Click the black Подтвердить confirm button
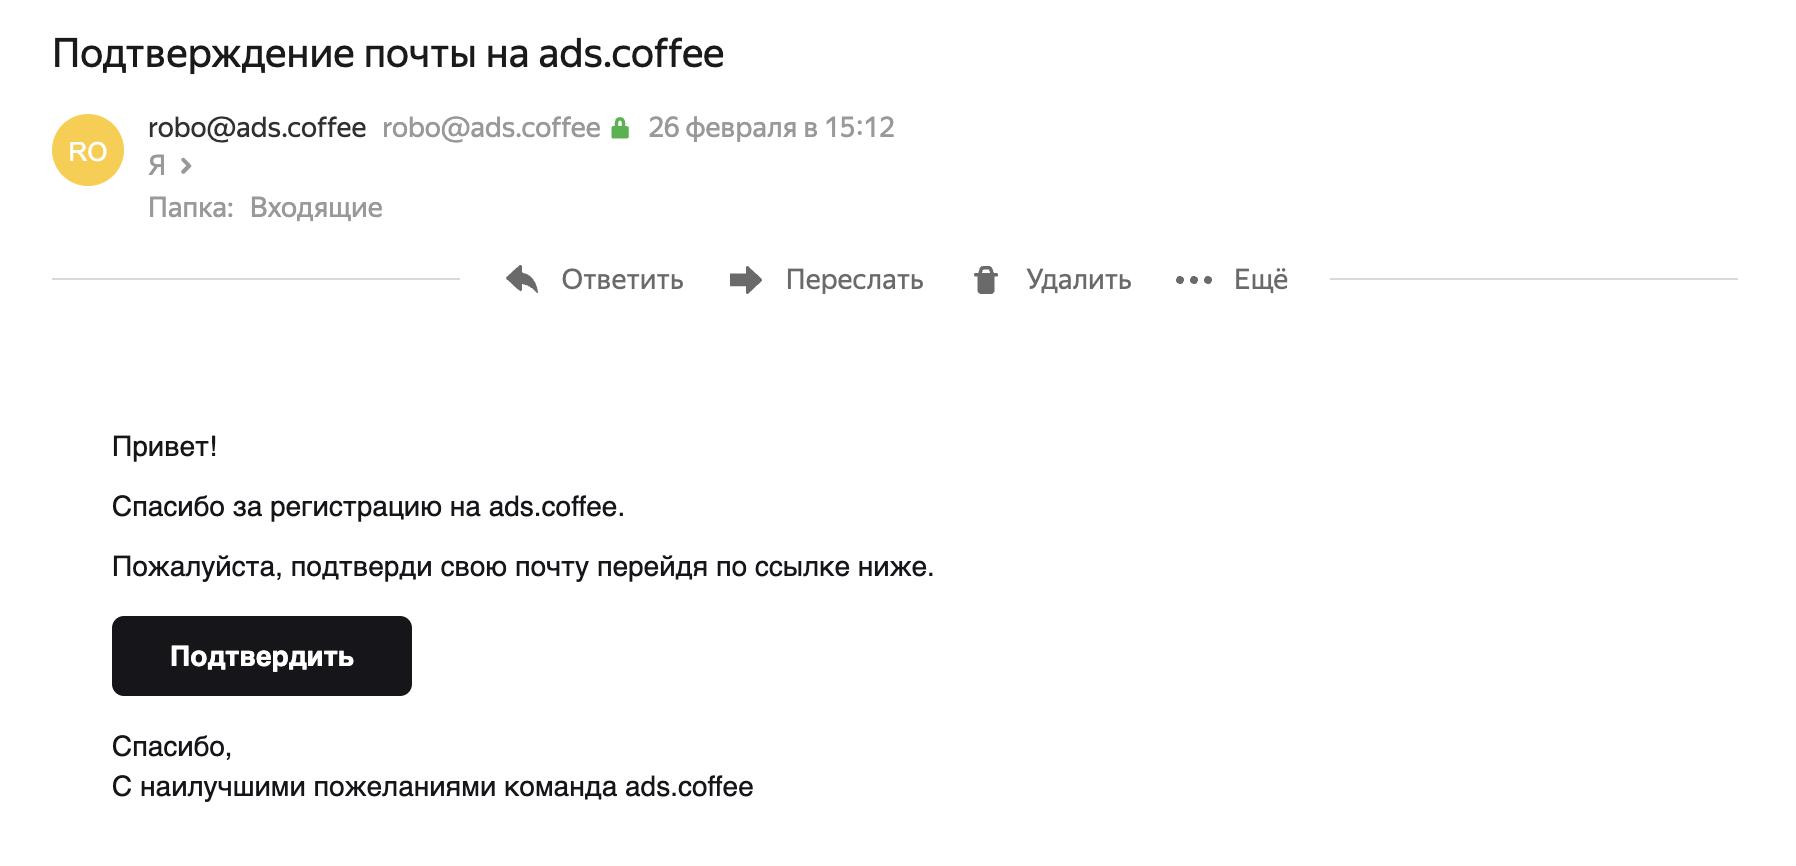Screen dimensions: 1796x866 tap(262, 656)
